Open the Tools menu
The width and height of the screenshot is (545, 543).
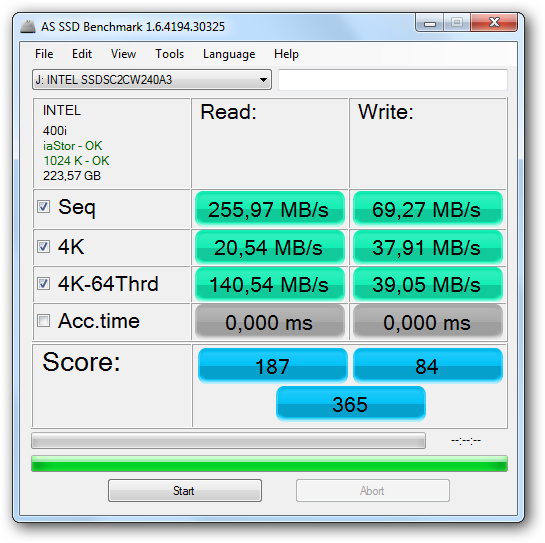[x=169, y=54]
